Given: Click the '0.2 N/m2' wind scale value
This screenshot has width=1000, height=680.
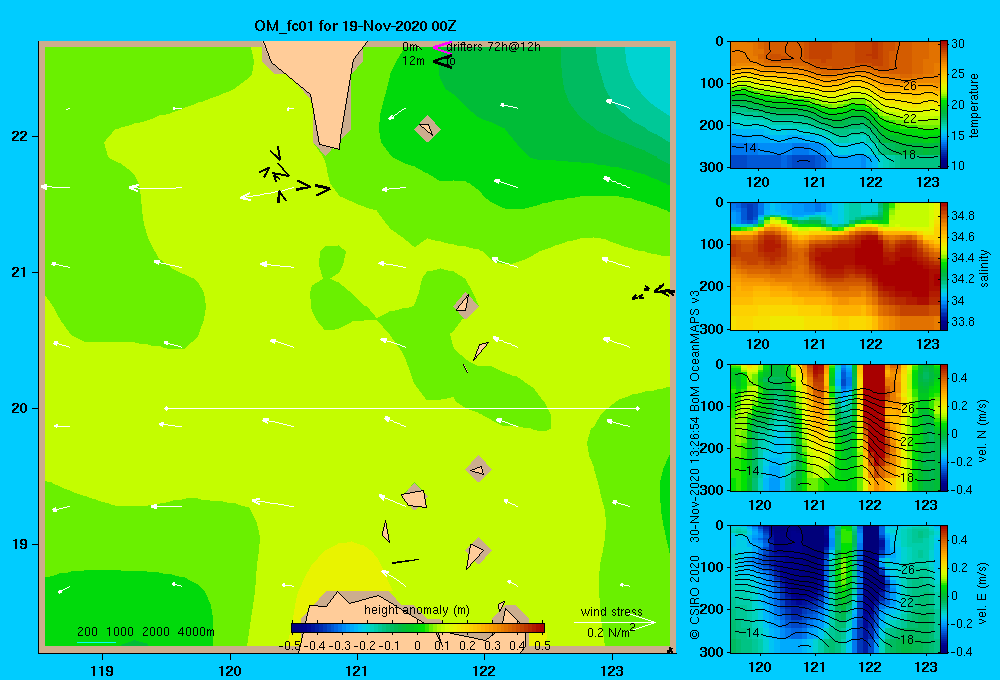Looking at the screenshot, I should (611, 632).
